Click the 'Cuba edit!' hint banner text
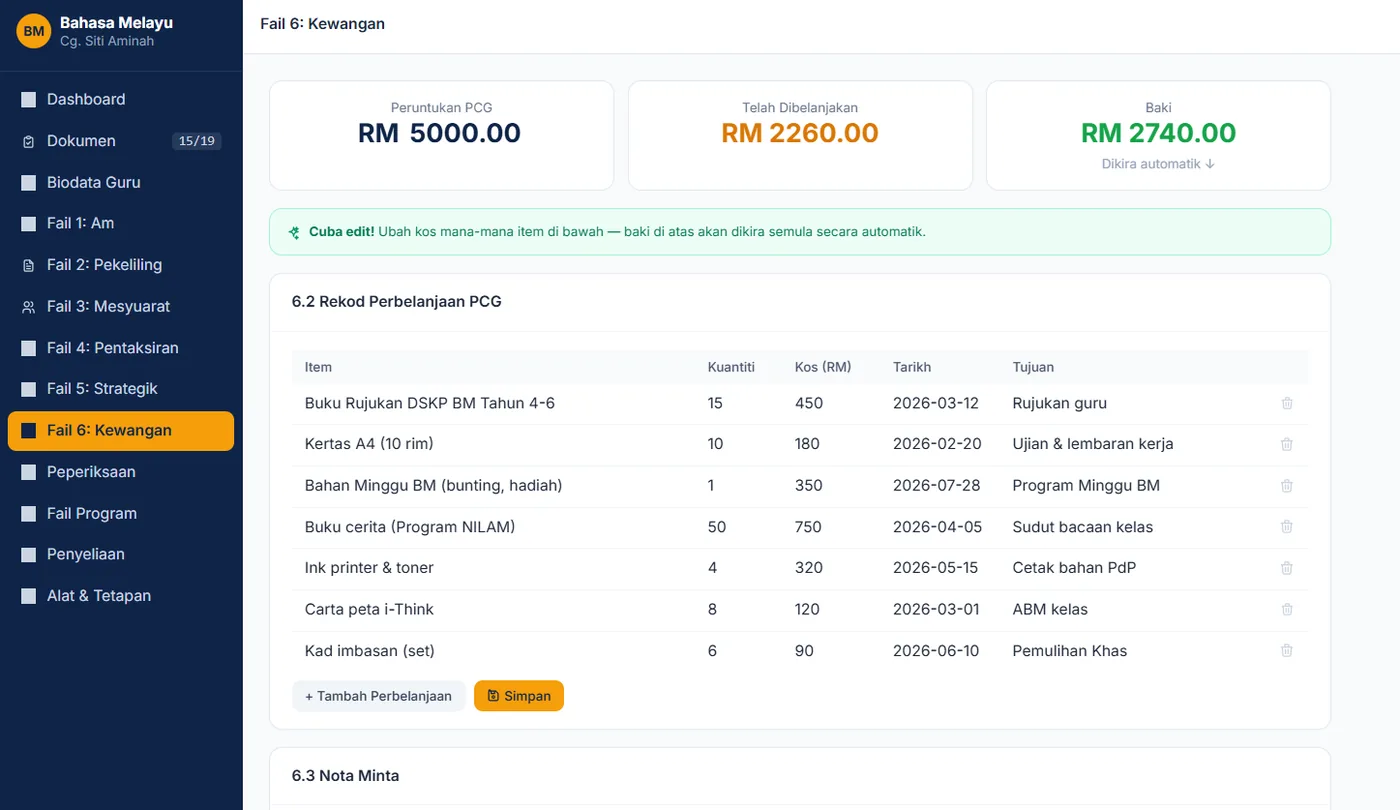This screenshot has width=1400, height=810. coord(617,232)
